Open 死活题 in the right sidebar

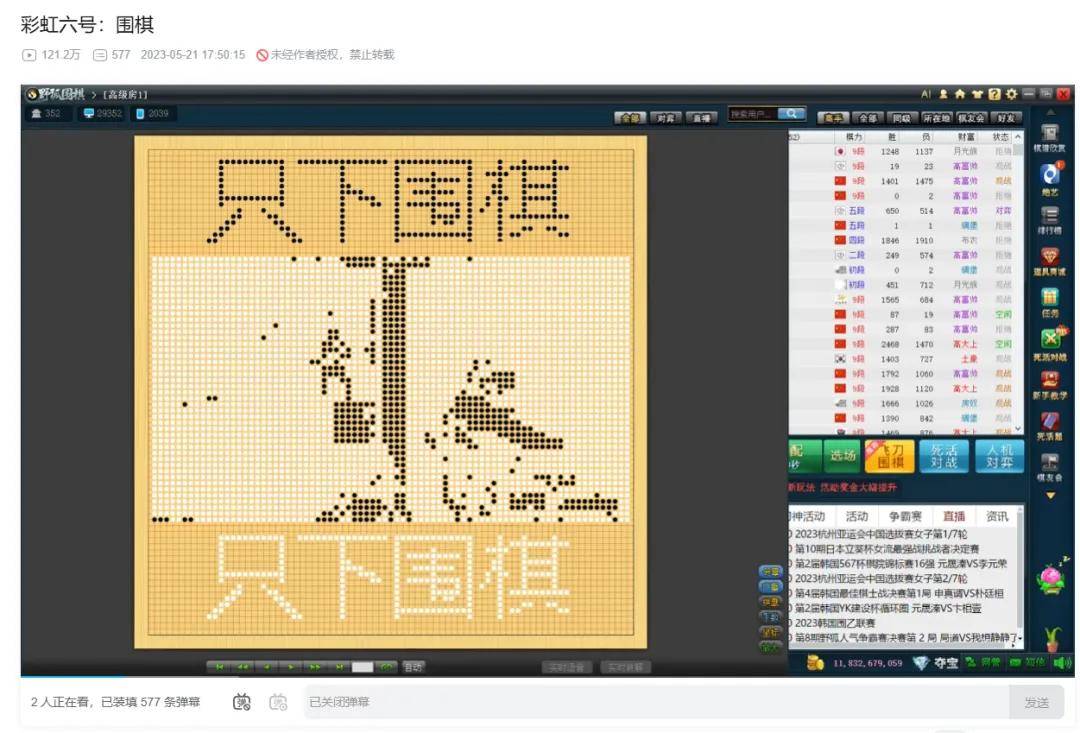(x=1049, y=426)
